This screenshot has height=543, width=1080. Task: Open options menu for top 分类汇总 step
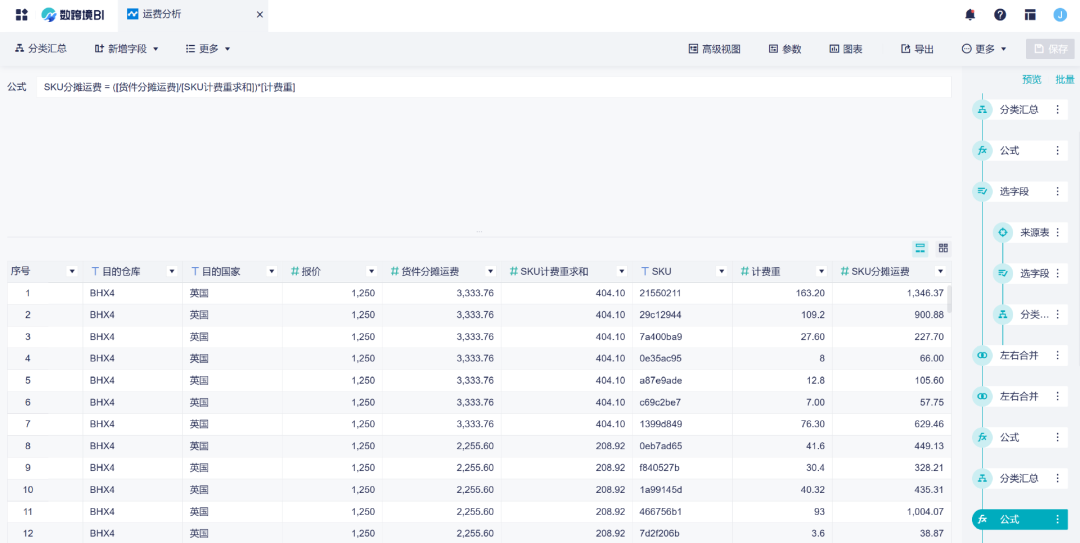[1057, 110]
